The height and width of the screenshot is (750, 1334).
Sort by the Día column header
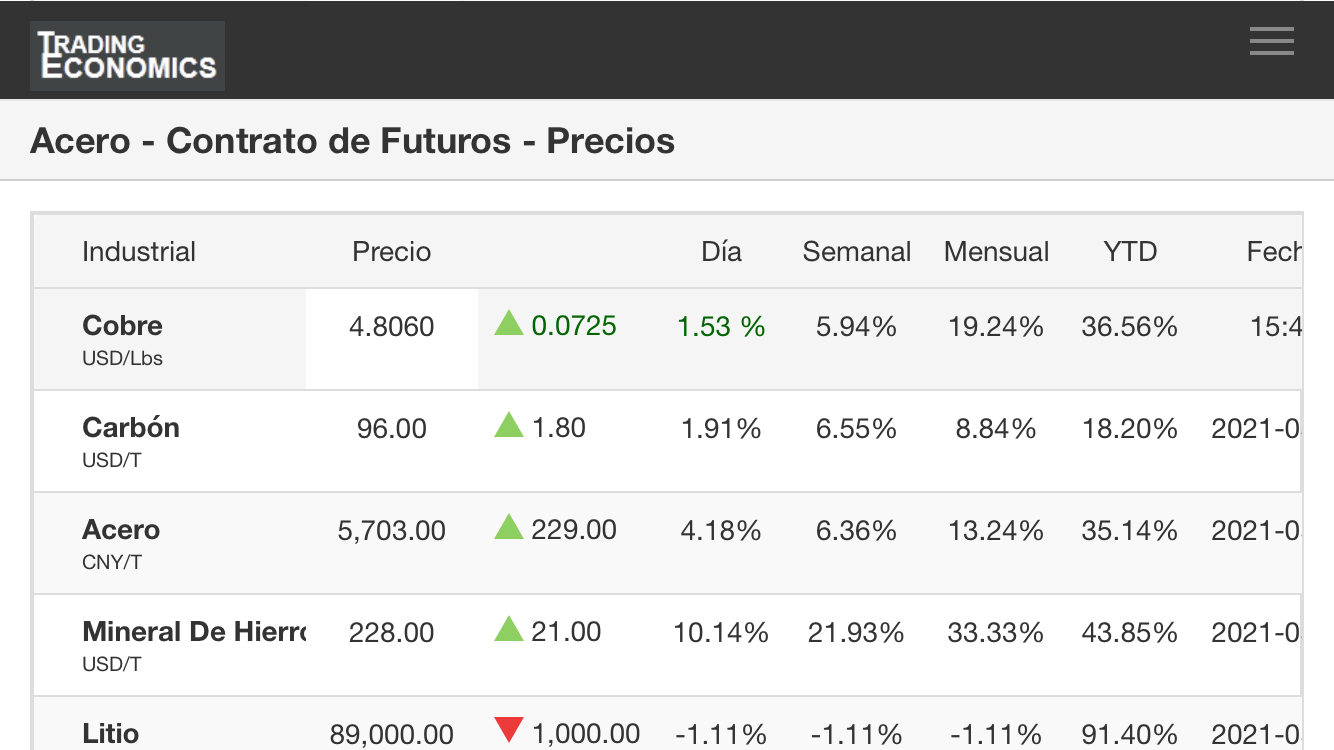(721, 252)
